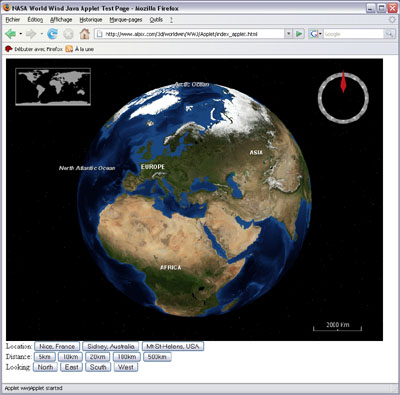Screen dimensions: 400x395
Task: Look East button
Action: [71, 367]
